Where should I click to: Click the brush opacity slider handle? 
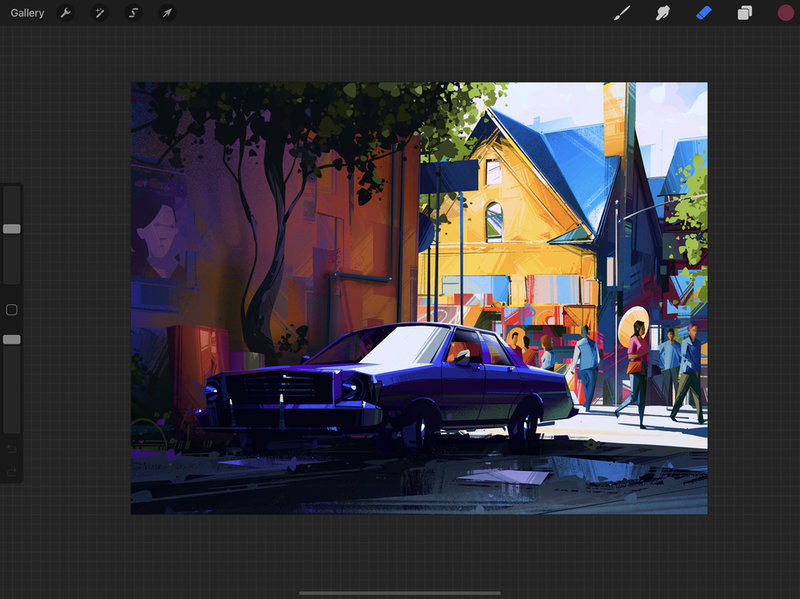coord(12,340)
